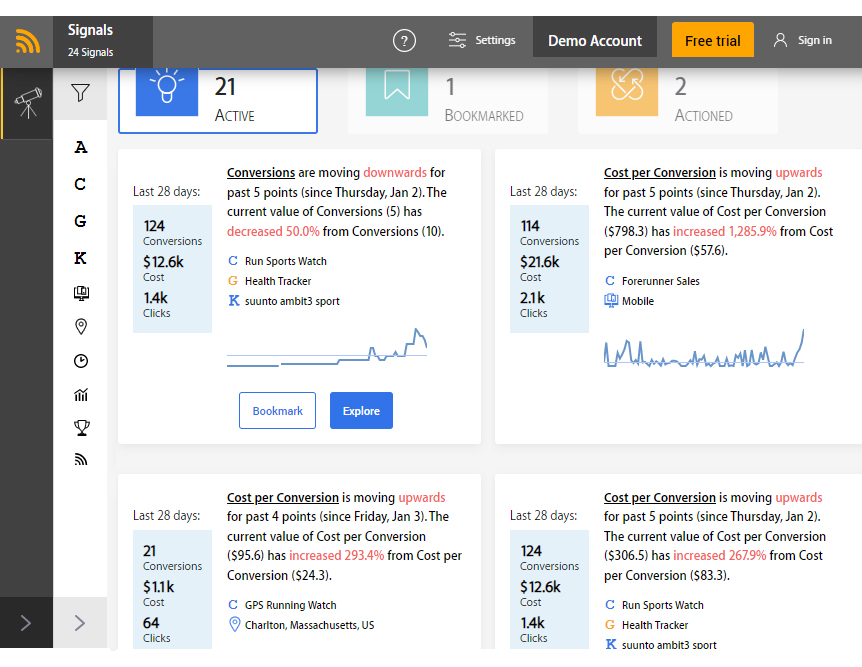Select the small RSS signal filter icon
Viewport: 862px width, 667px height.
(81, 460)
